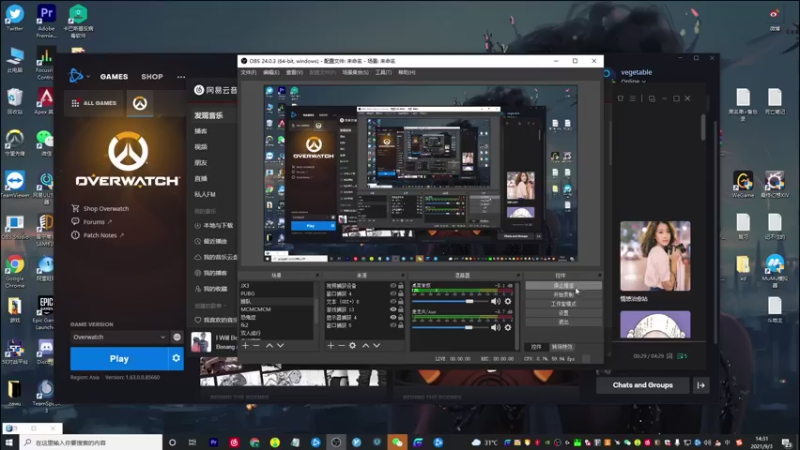Open 场景集合(S) menu in OBS
800x450 pixels.
tap(355, 72)
